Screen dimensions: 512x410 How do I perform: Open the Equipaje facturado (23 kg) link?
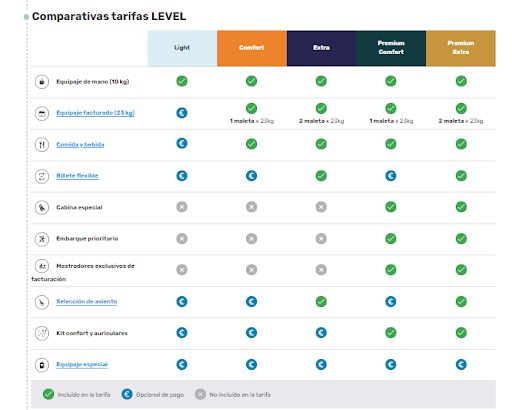click(95, 113)
